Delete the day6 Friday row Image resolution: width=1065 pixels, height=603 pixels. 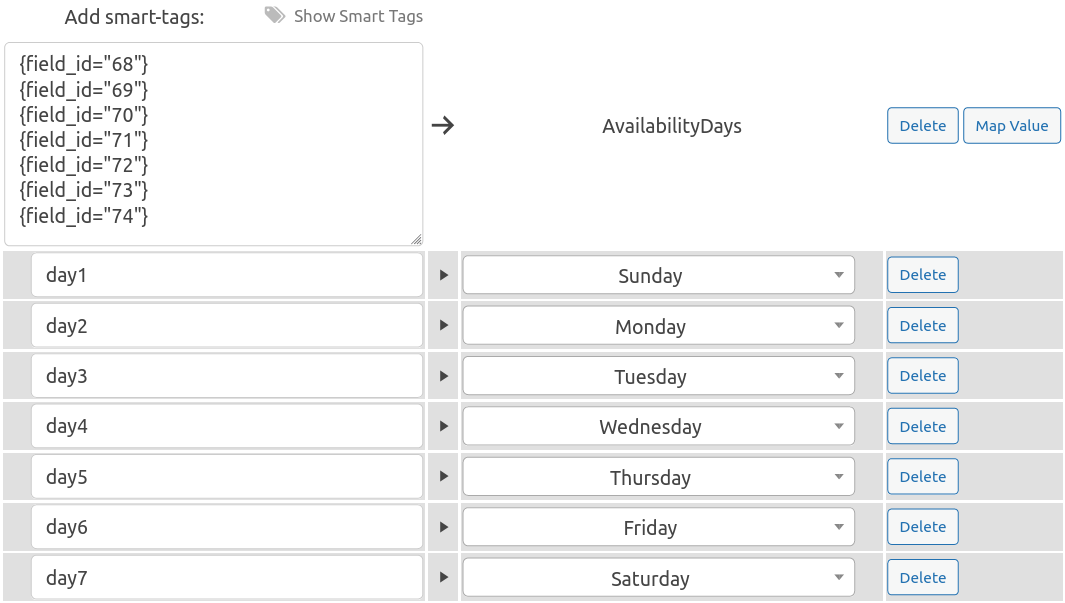click(x=922, y=527)
